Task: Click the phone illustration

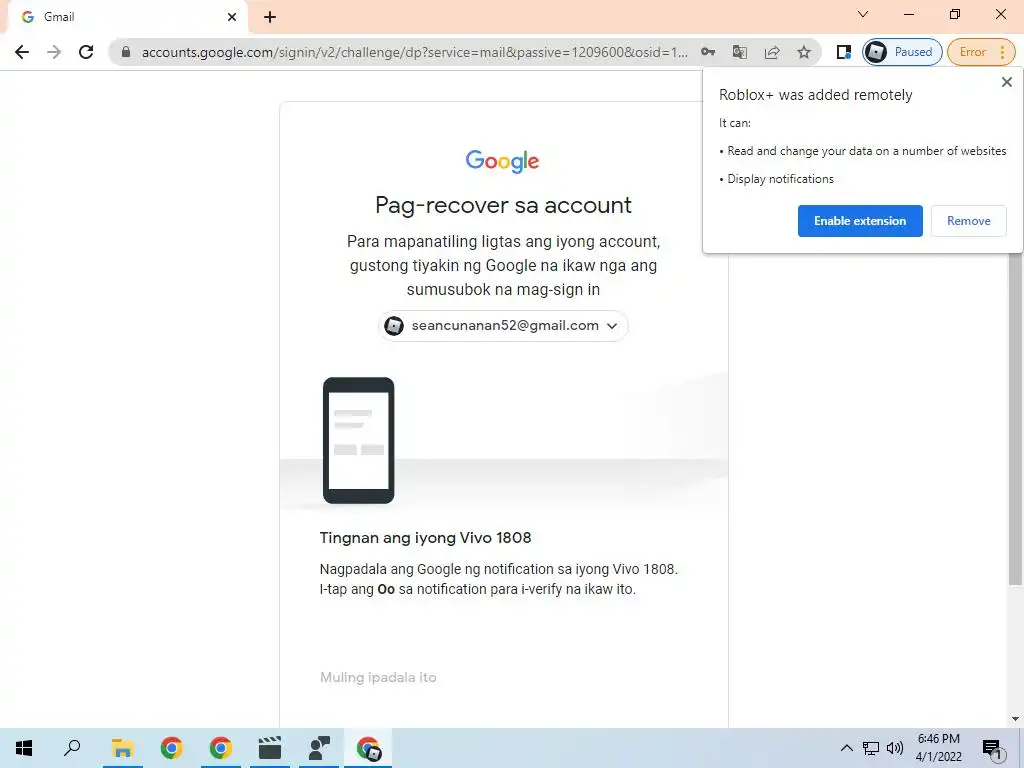Action: click(359, 440)
